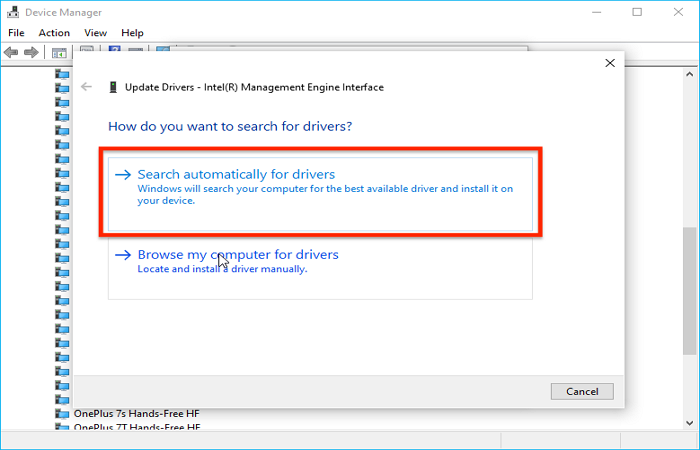The width and height of the screenshot is (700, 450).
Task: Click the vertical scrollbar thumb in device list
Action: click(x=690, y=290)
